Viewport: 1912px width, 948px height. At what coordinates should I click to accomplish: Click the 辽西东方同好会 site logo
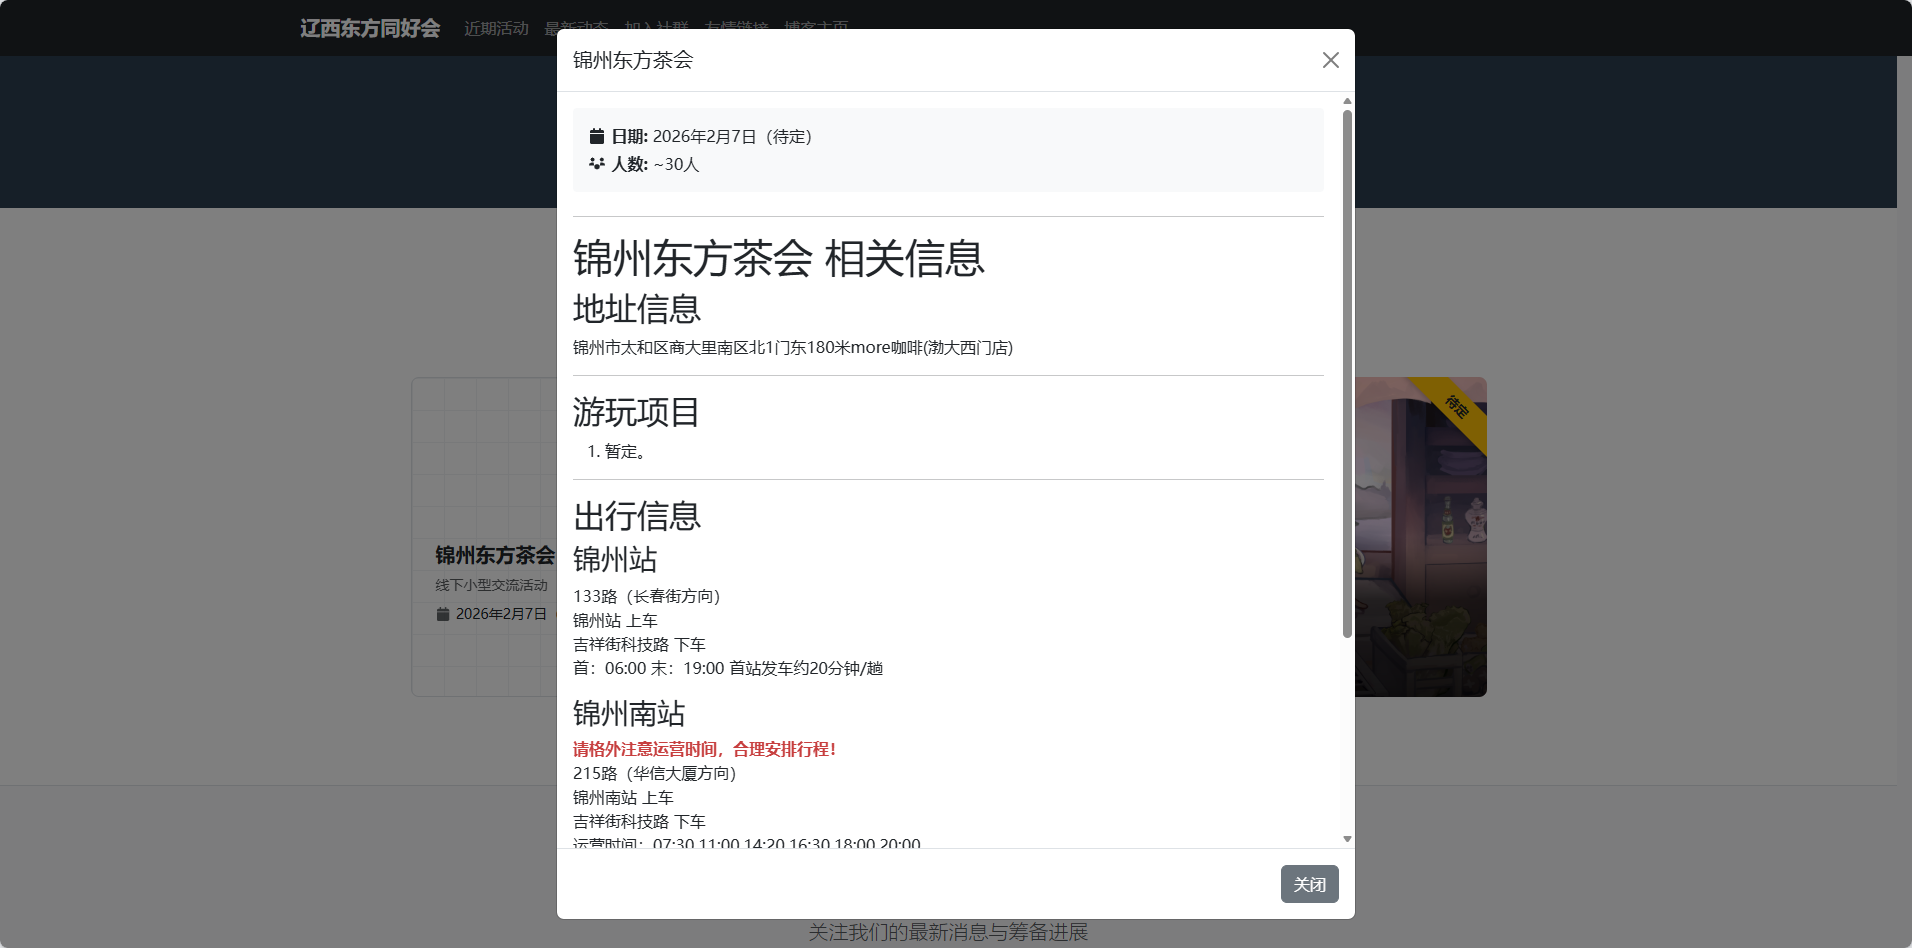click(369, 28)
